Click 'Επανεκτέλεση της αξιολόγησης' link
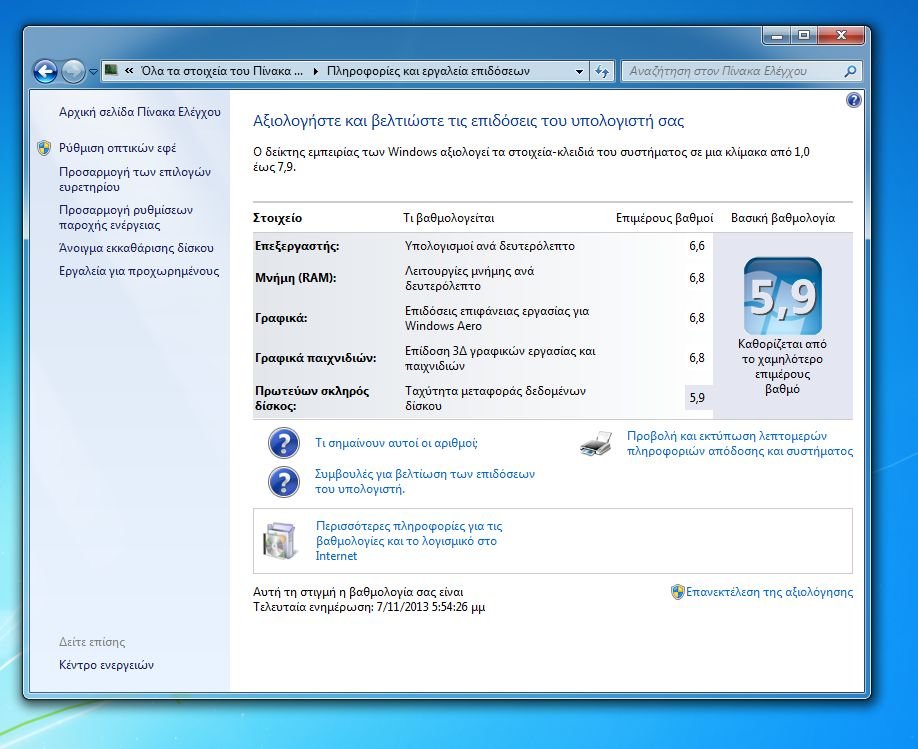This screenshot has width=918, height=749. [768, 592]
